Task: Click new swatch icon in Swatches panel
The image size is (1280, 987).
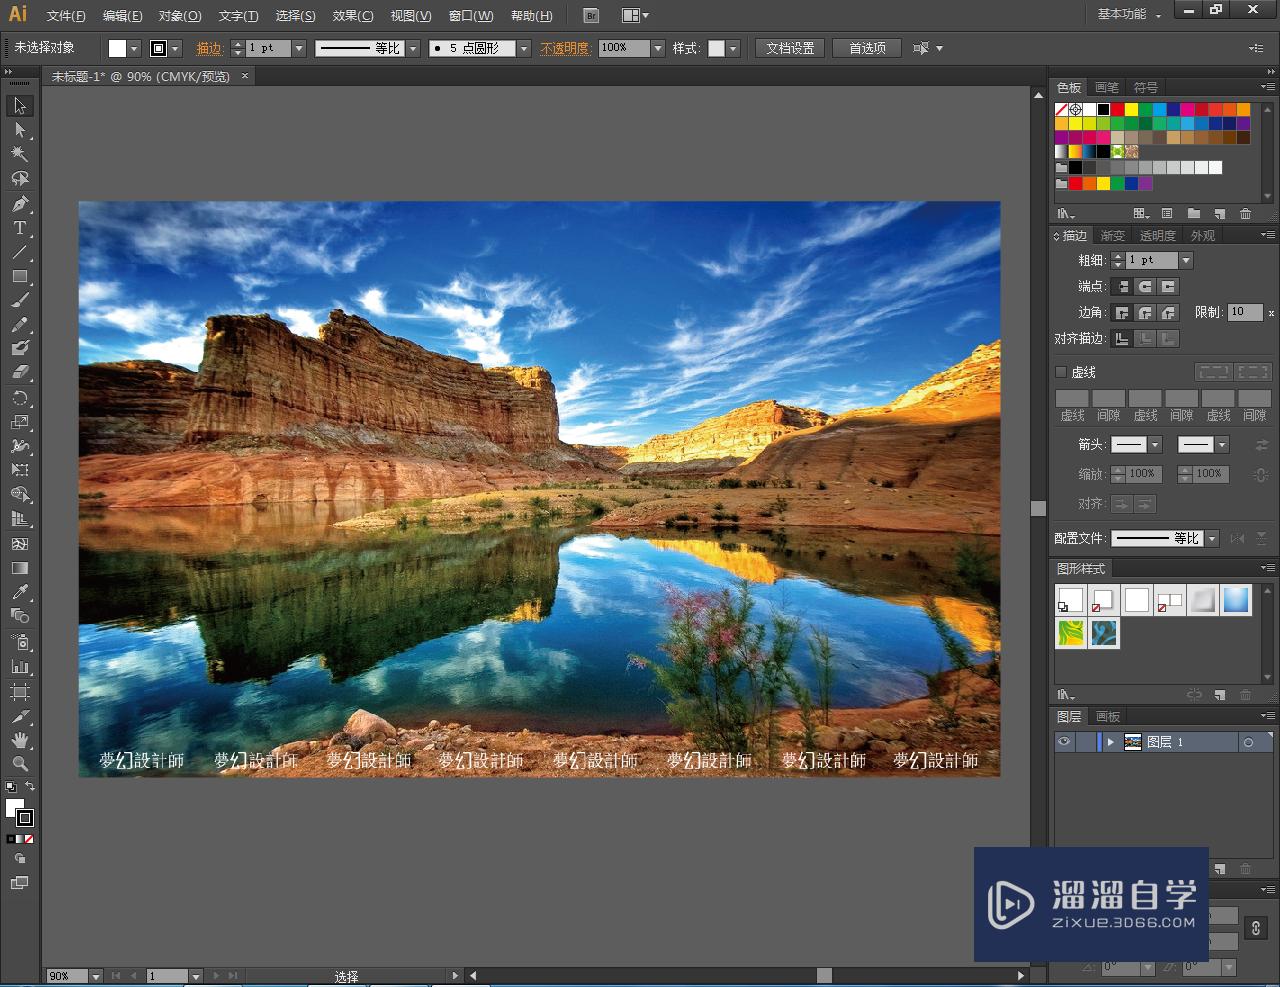Action: [1219, 213]
